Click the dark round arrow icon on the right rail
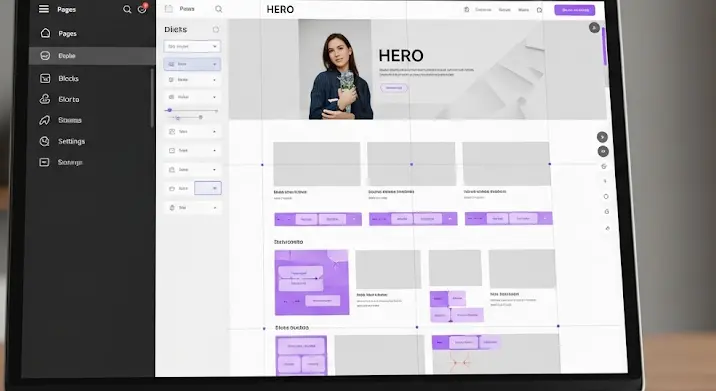 (x=602, y=137)
